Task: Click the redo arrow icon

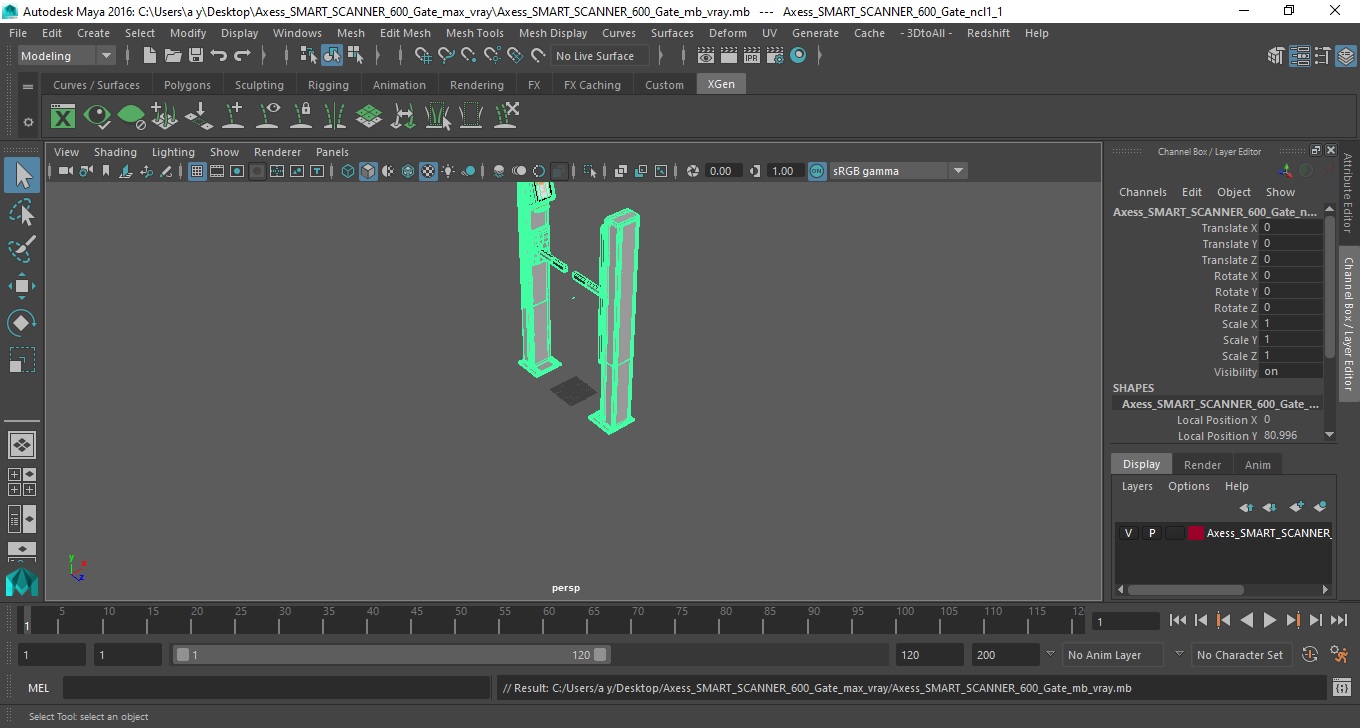Action: [x=242, y=56]
